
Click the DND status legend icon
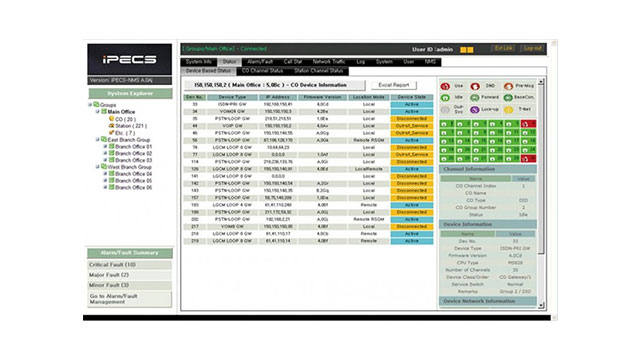coord(475,86)
